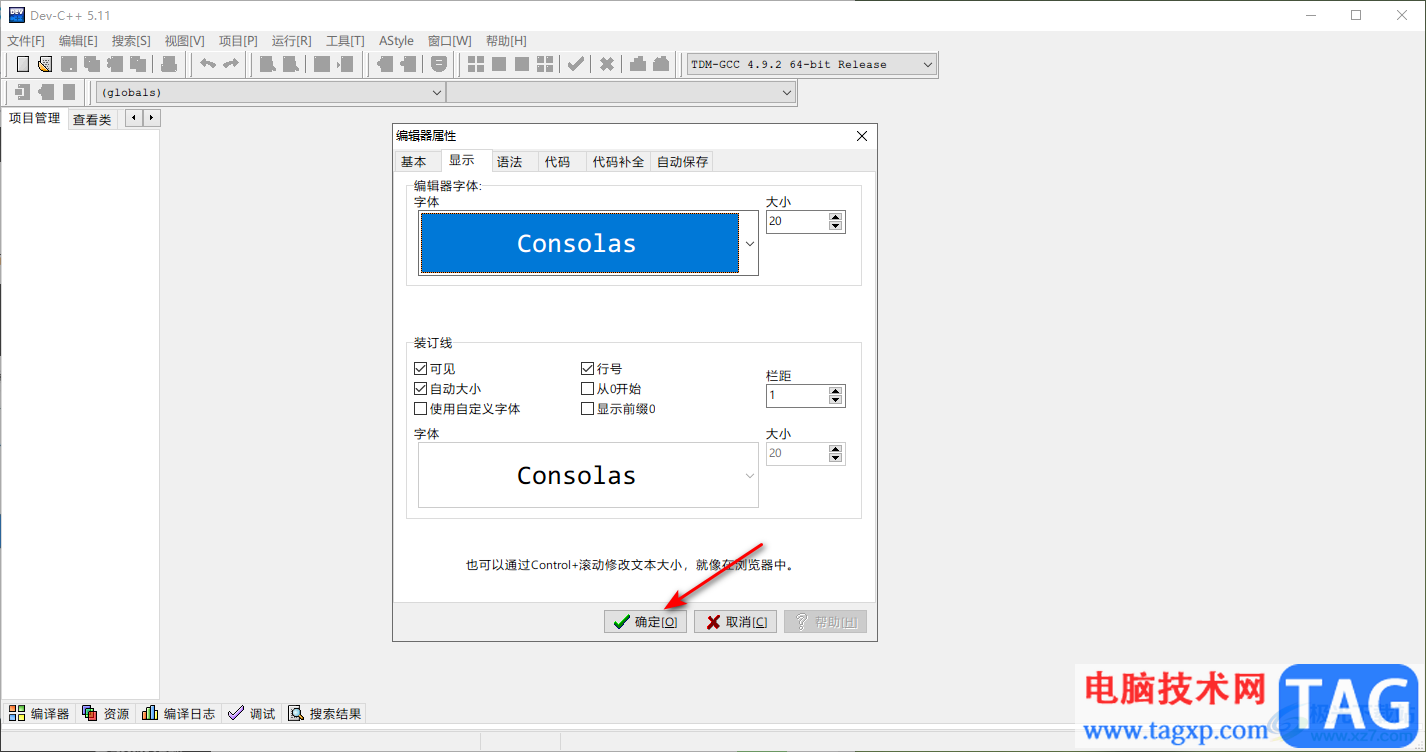This screenshot has width=1426, height=752.
Task: Open the 编译日志 bottom panel tab
Action: click(178, 713)
